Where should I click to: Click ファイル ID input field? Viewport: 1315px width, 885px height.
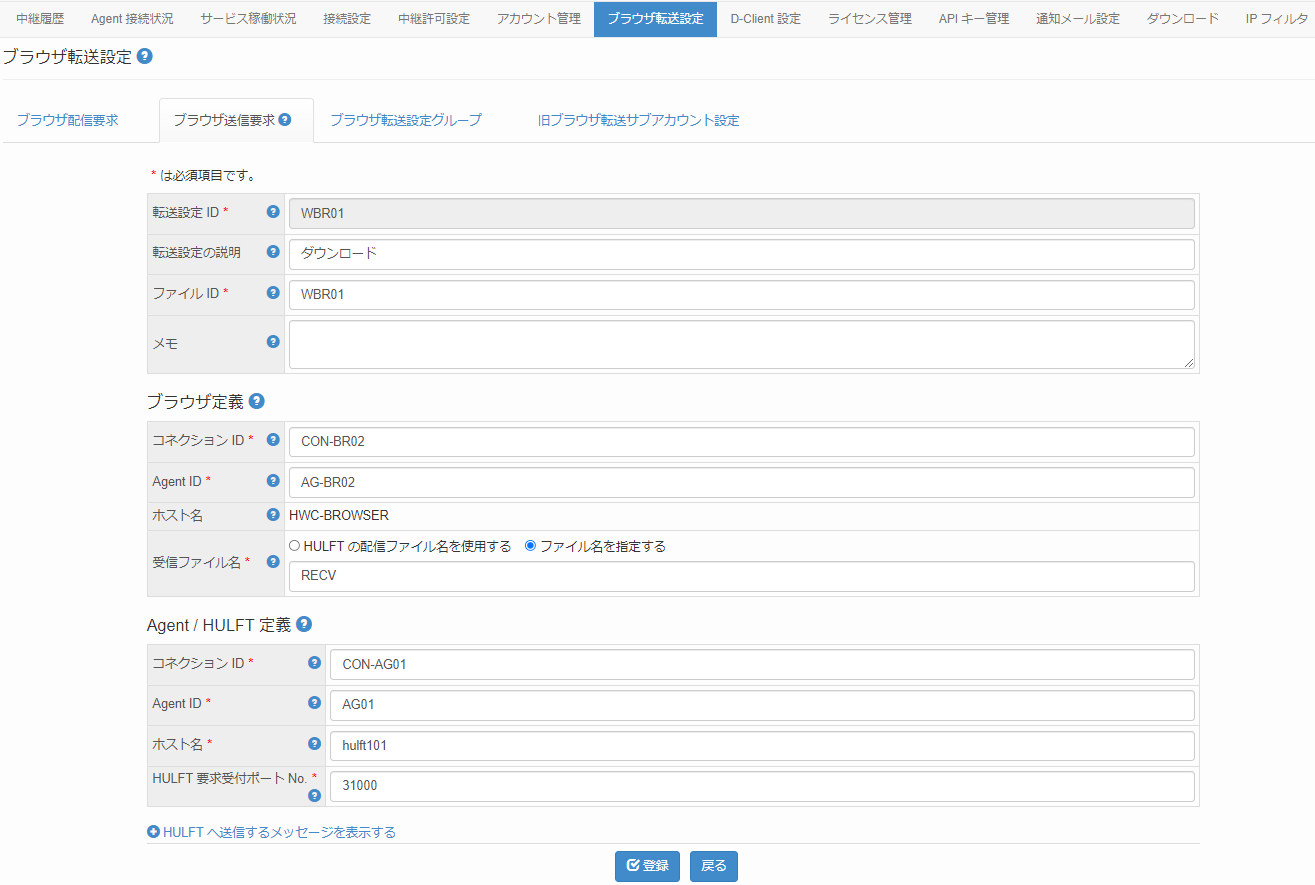point(742,295)
